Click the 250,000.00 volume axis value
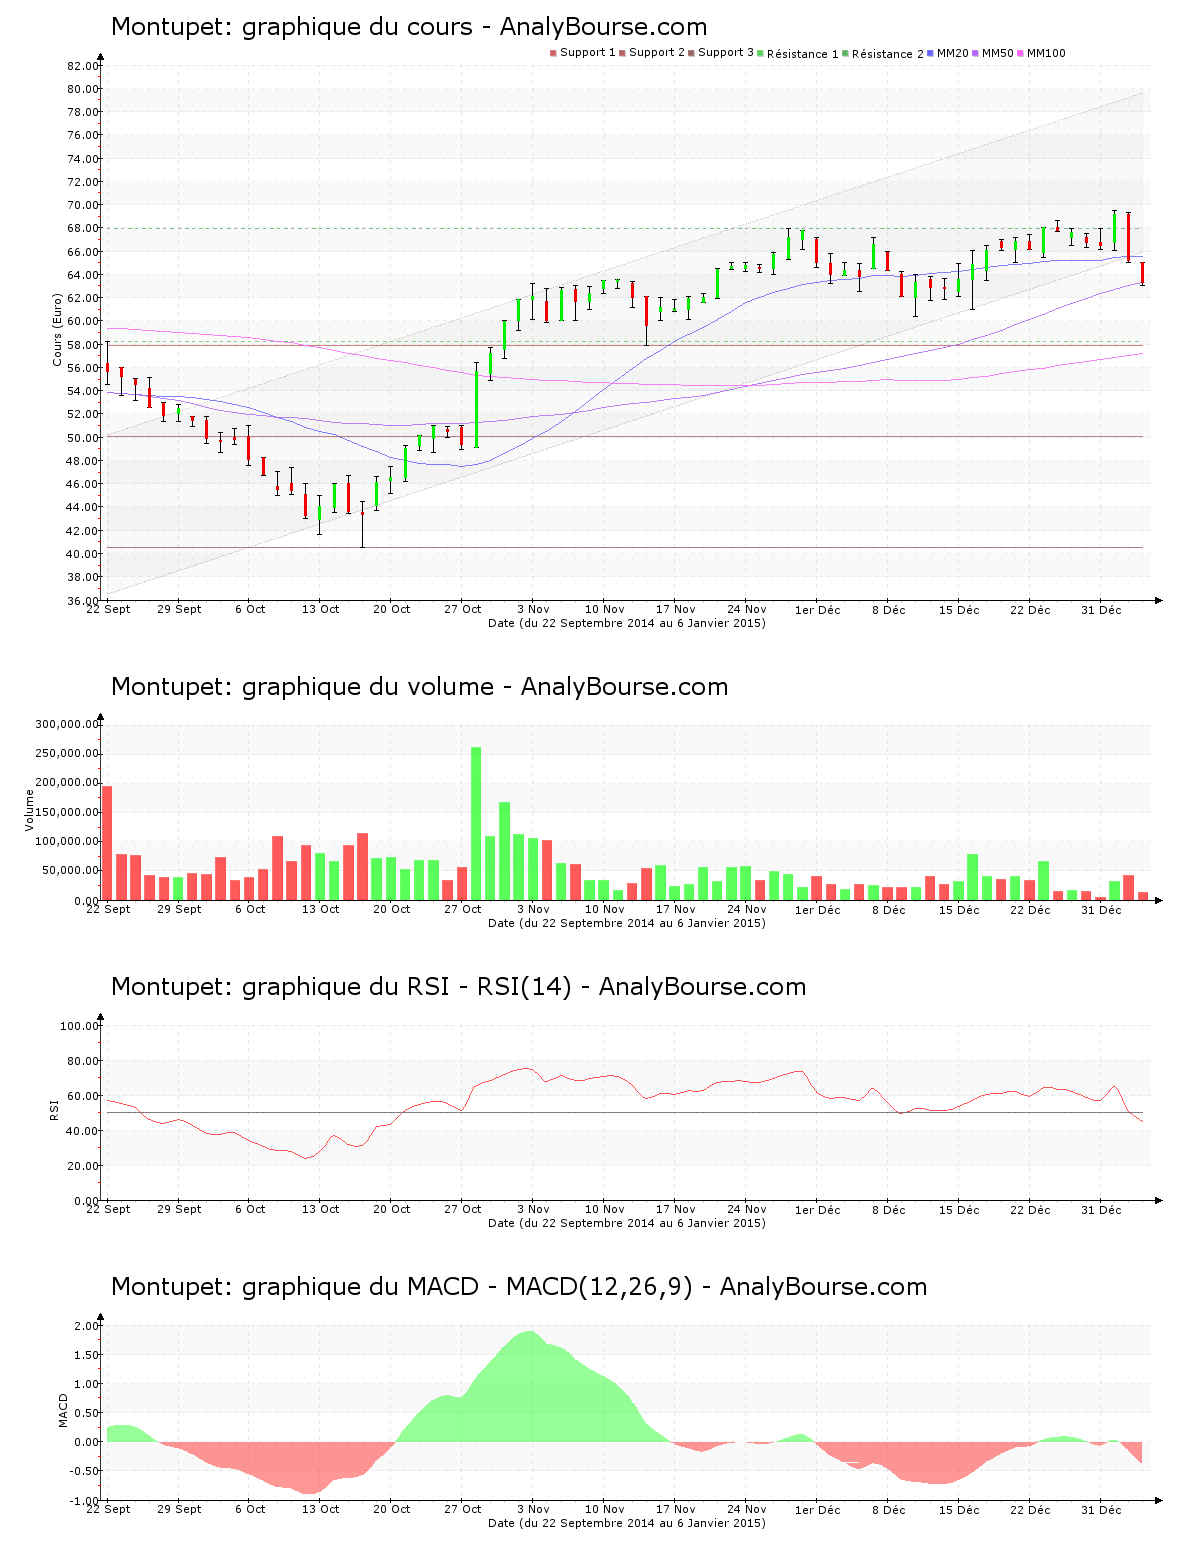1200x1550 pixels. [x=66, y=753]
